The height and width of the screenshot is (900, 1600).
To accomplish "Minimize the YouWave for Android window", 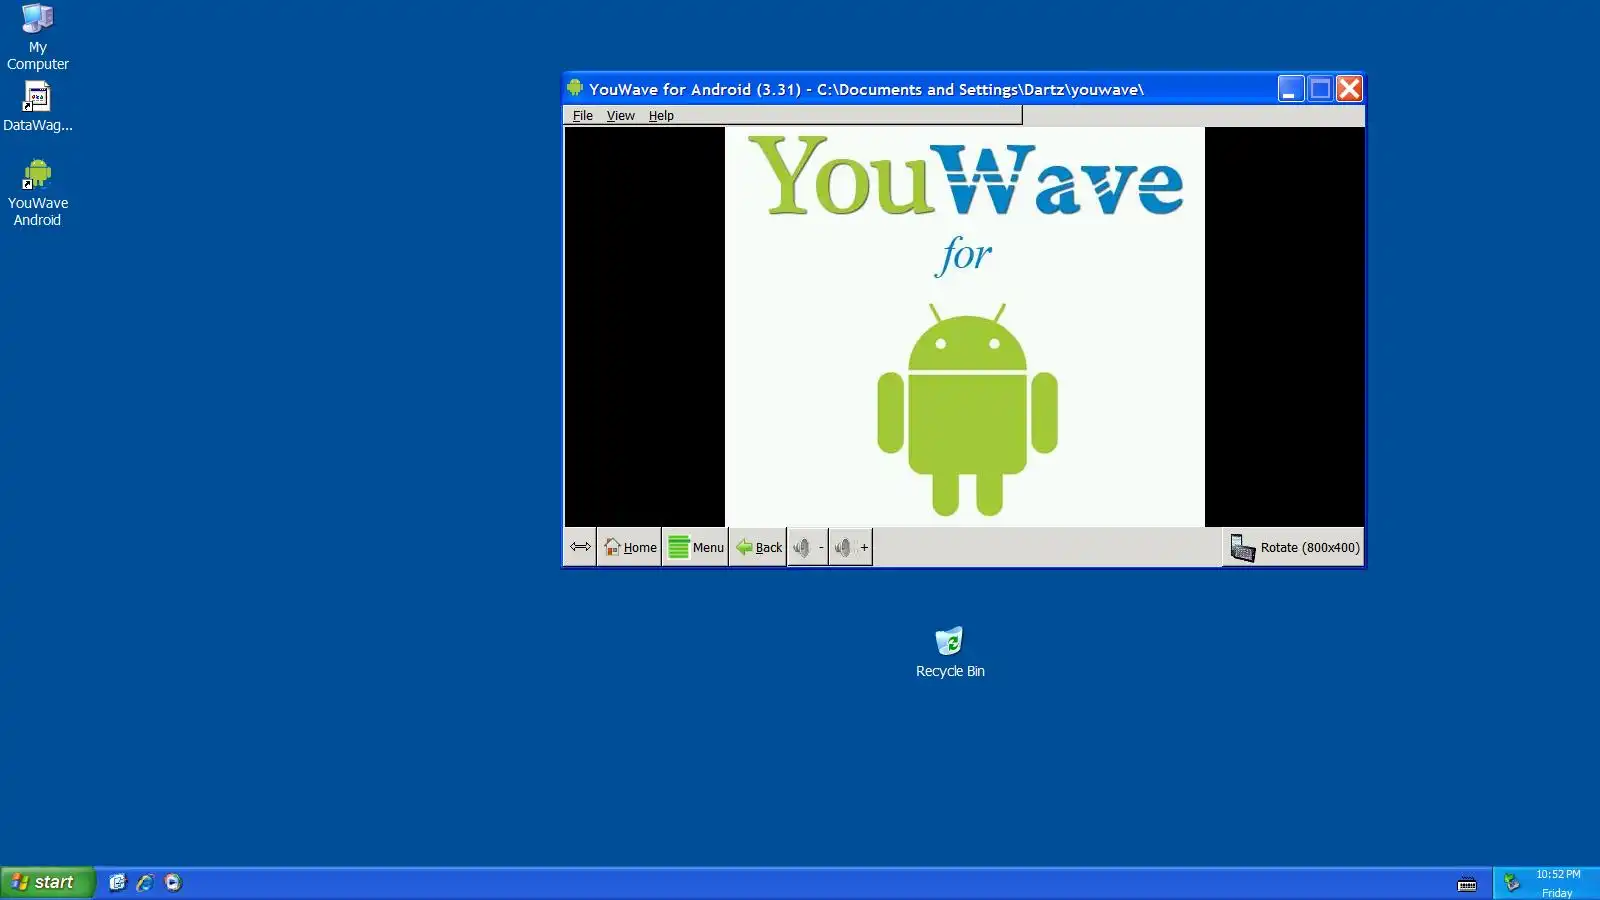I will tap(1291, 89).
